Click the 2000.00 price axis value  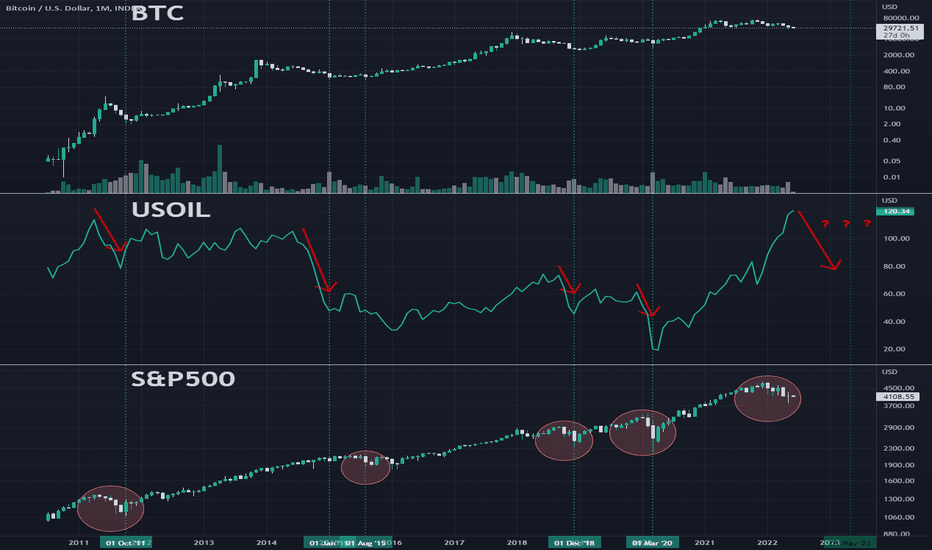(899, 55)
